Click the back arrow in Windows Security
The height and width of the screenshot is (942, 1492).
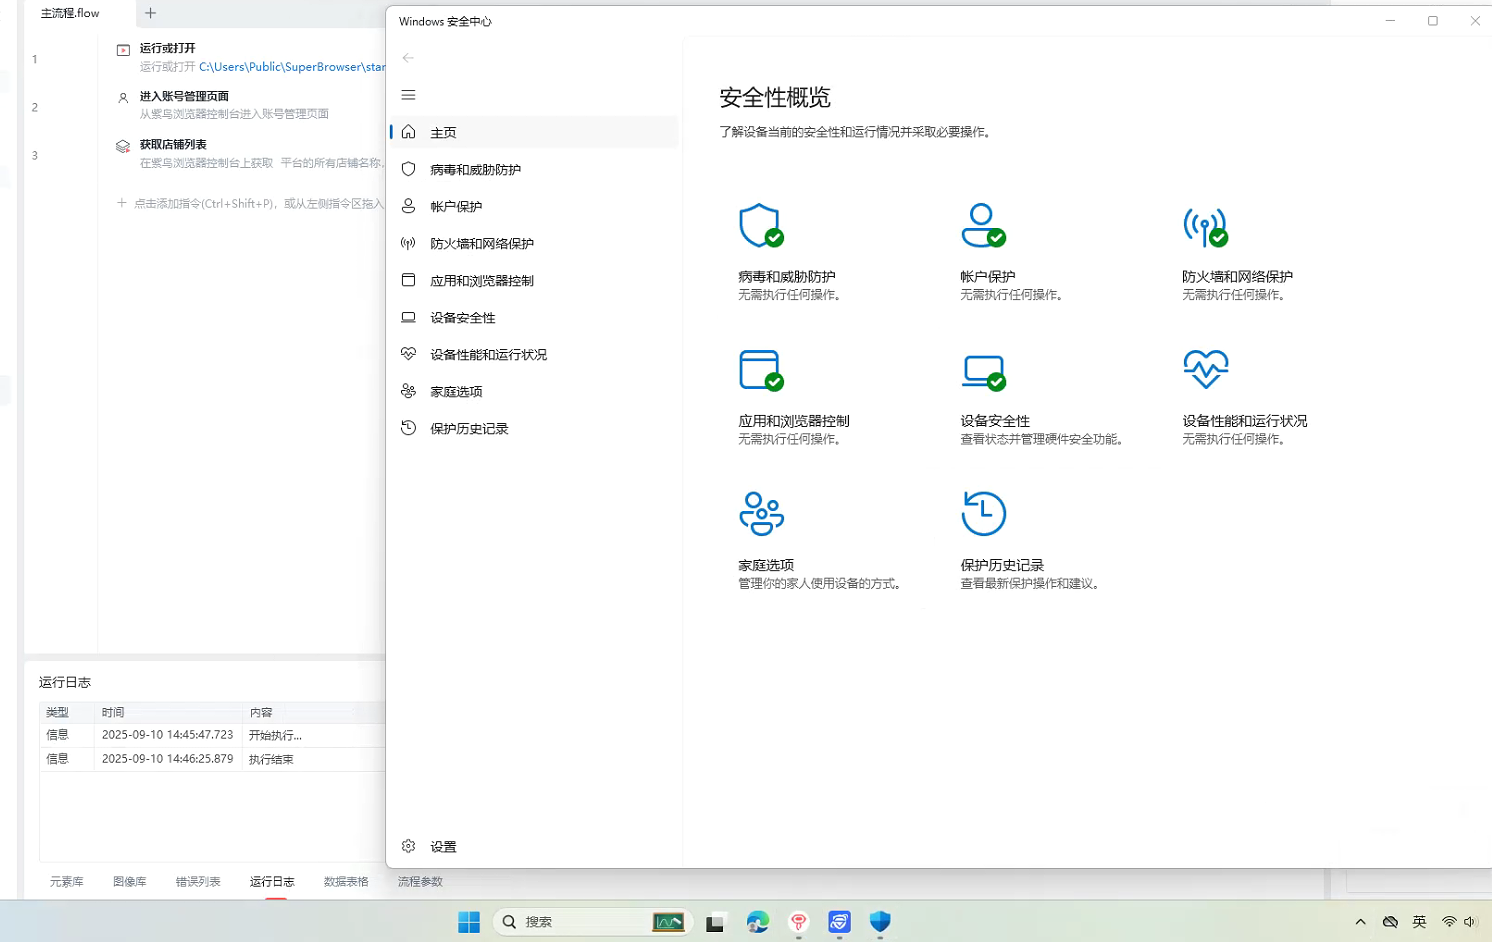click(408, 58)
